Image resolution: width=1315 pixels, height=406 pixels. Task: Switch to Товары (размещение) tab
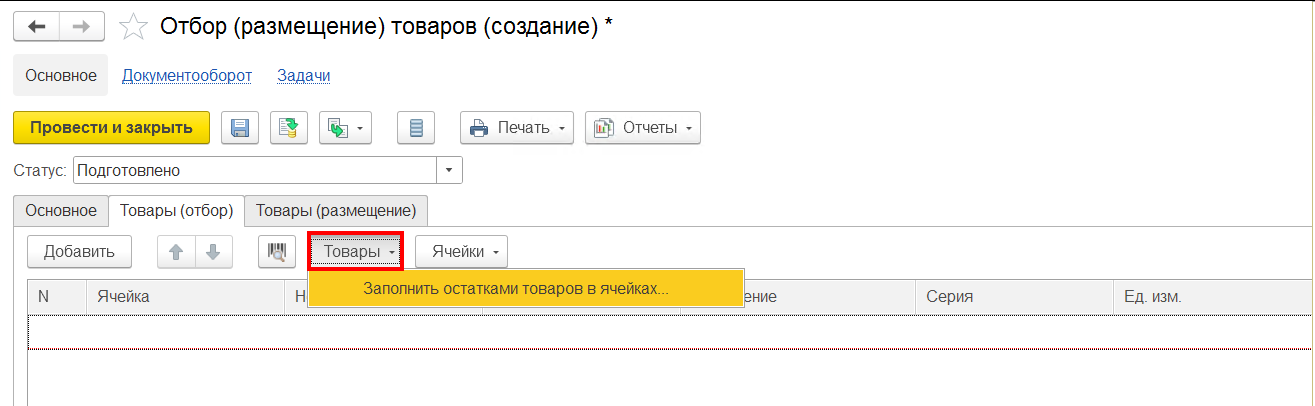click(x=336, y=210)
